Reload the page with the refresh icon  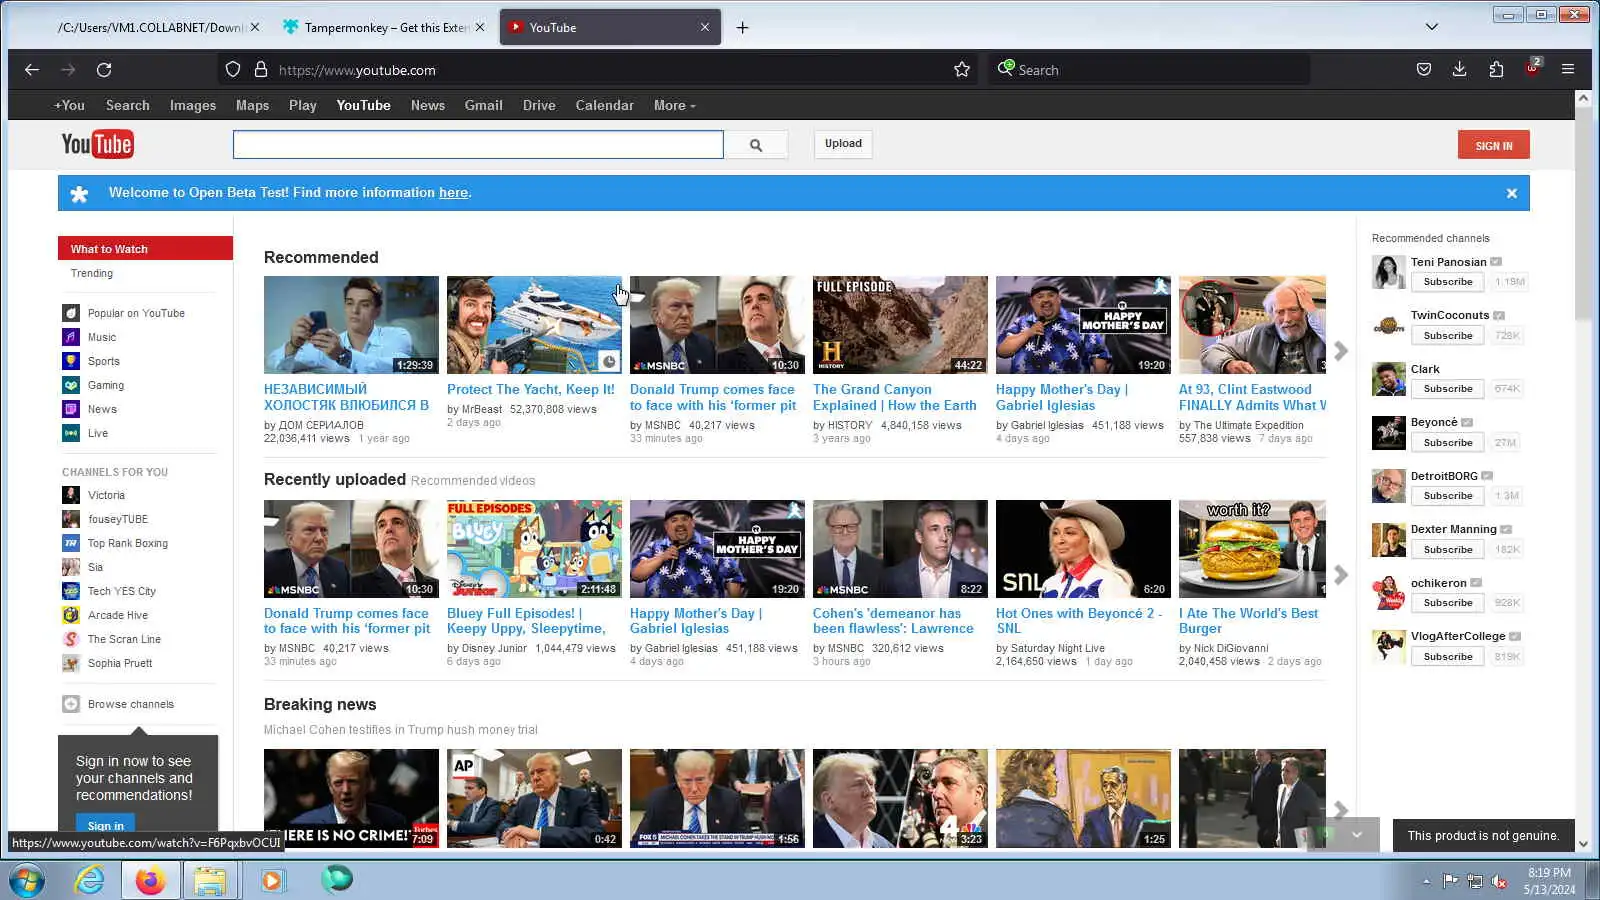coord(104,70)
